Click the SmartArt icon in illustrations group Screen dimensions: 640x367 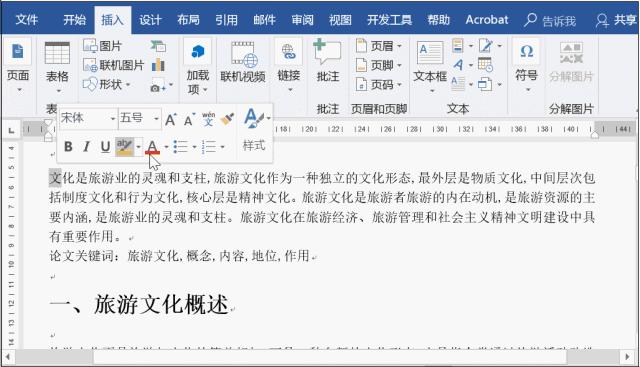158,46
